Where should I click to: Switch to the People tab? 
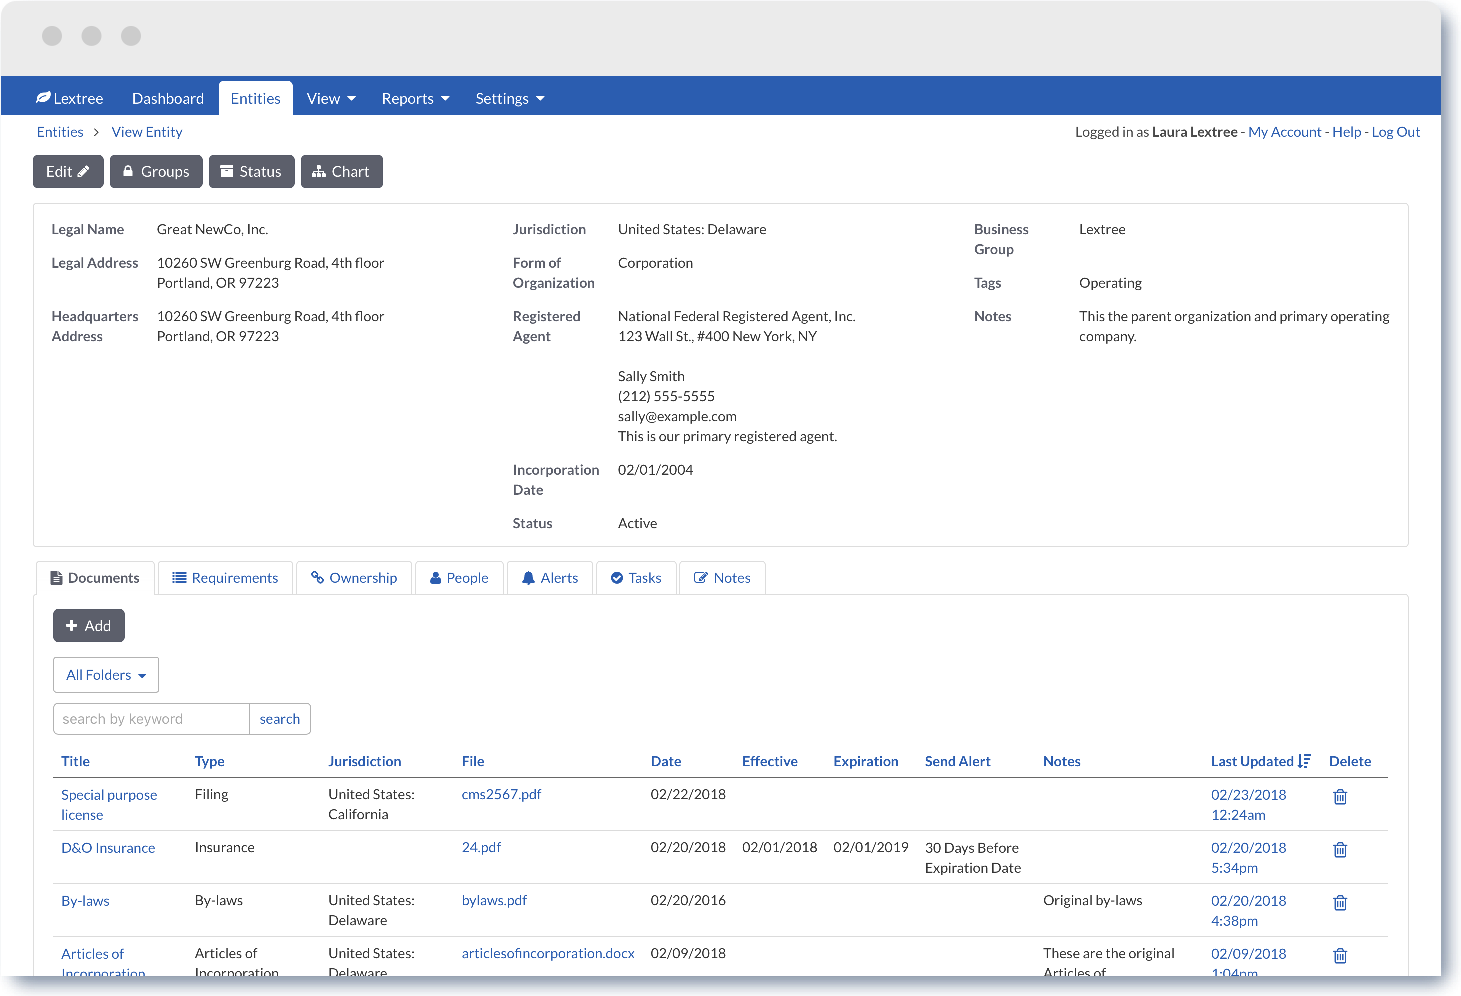pyautogui.click(x=459, y=578)
